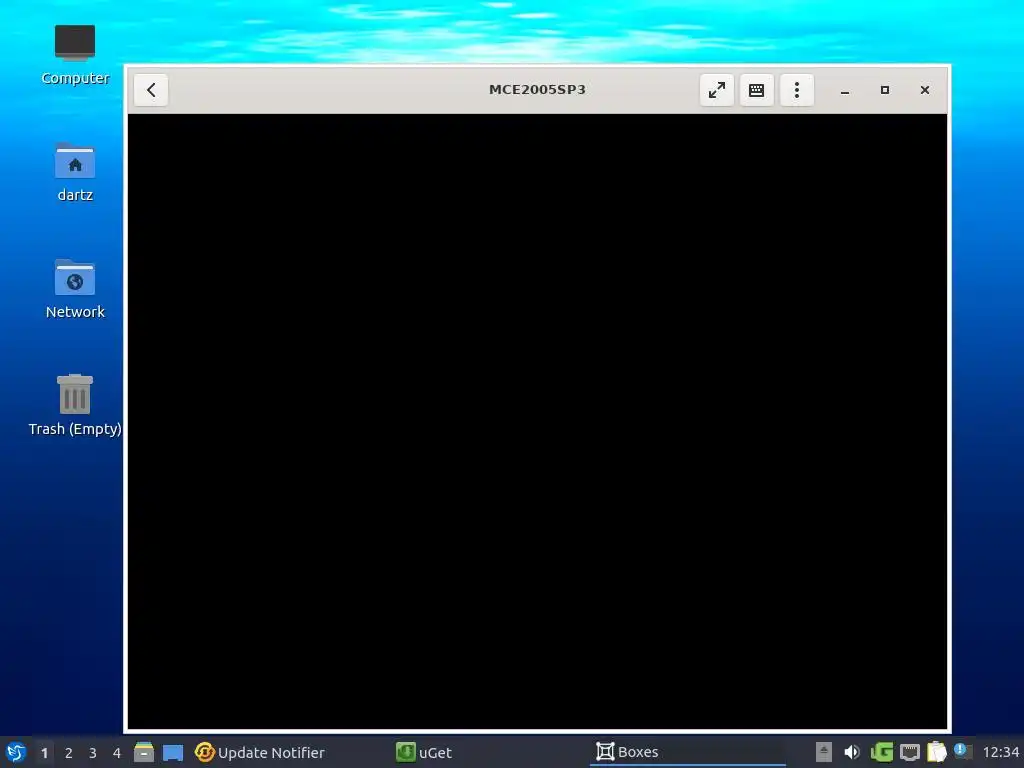Switch to workspace 3
Screen dimensions: 1024x768
[93, 753]
